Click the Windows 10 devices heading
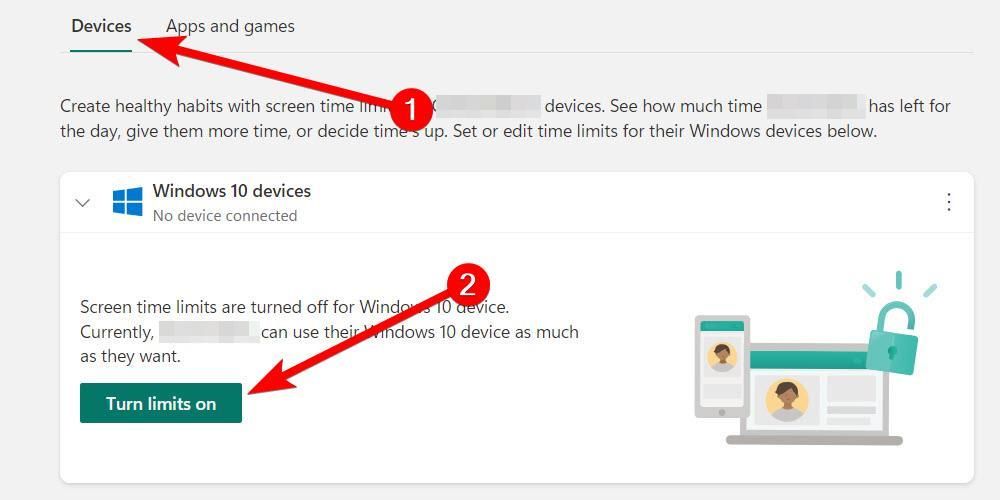The image size is (1000, 500). click(232, 191)
